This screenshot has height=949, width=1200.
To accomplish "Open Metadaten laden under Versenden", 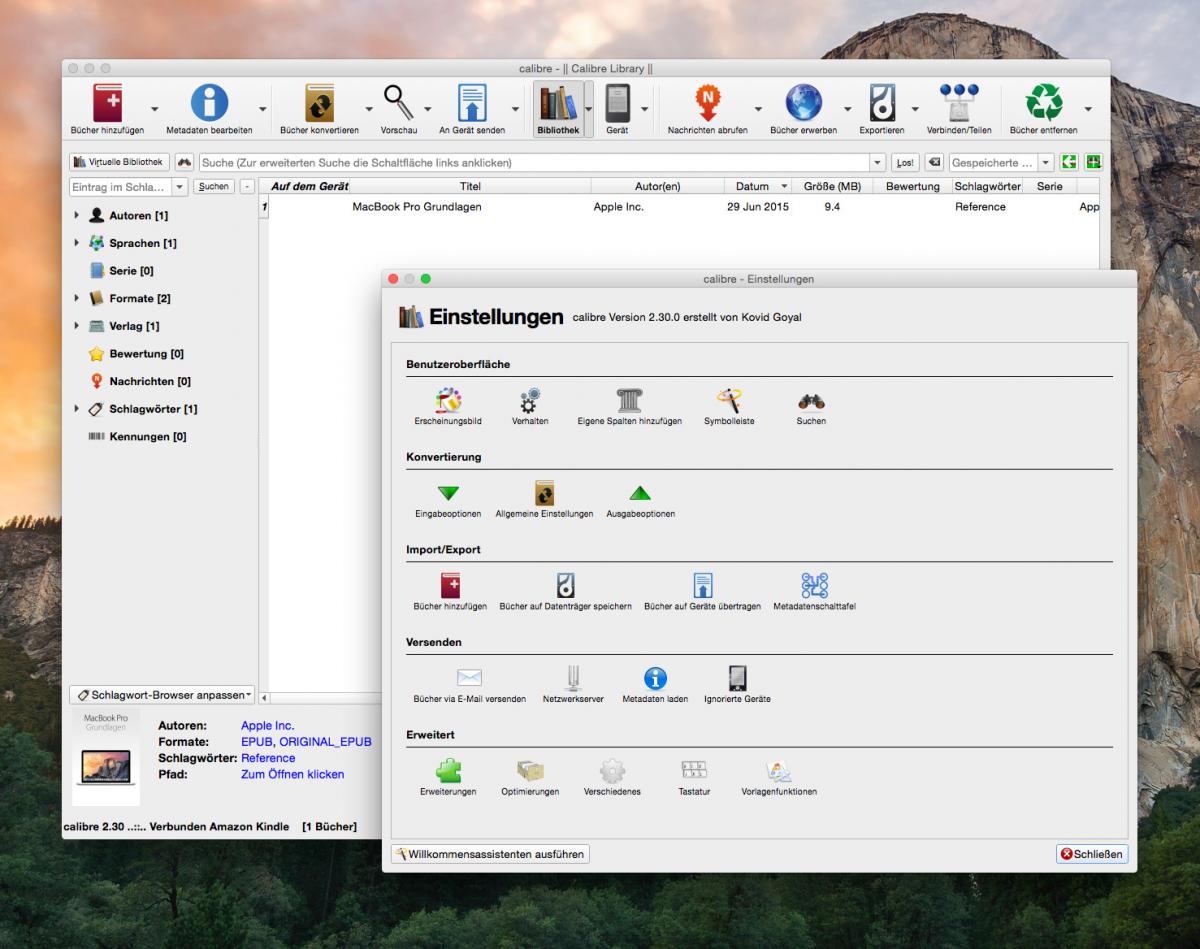I will [x=655, y=678].
